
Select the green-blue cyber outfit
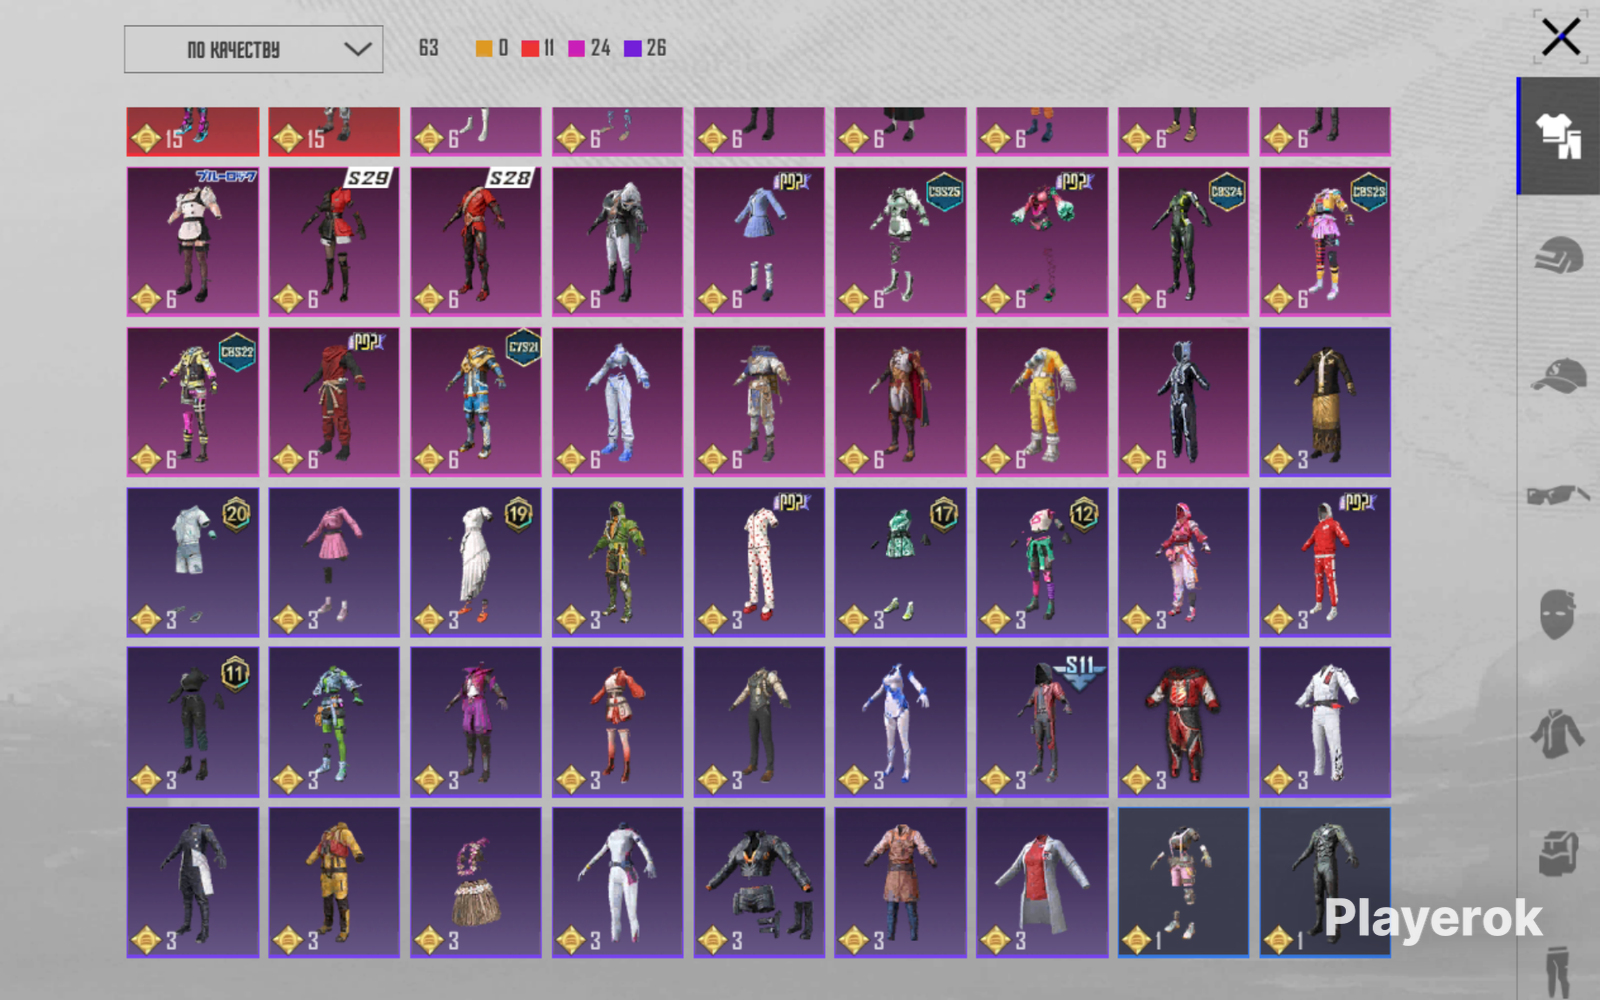(334, 722)
